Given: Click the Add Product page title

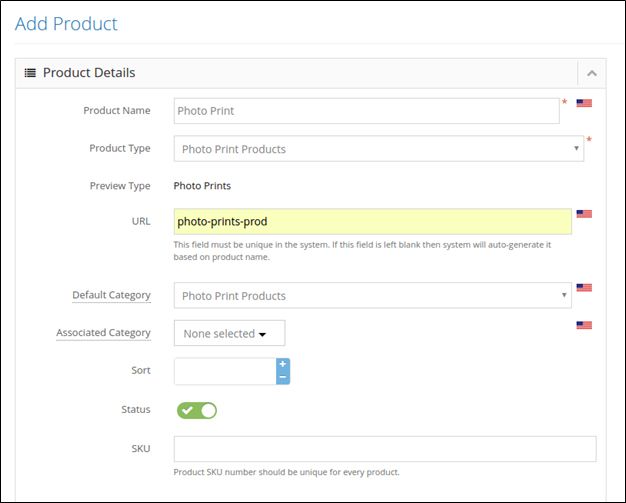Looking at the screenshot, I should (66, 24).
